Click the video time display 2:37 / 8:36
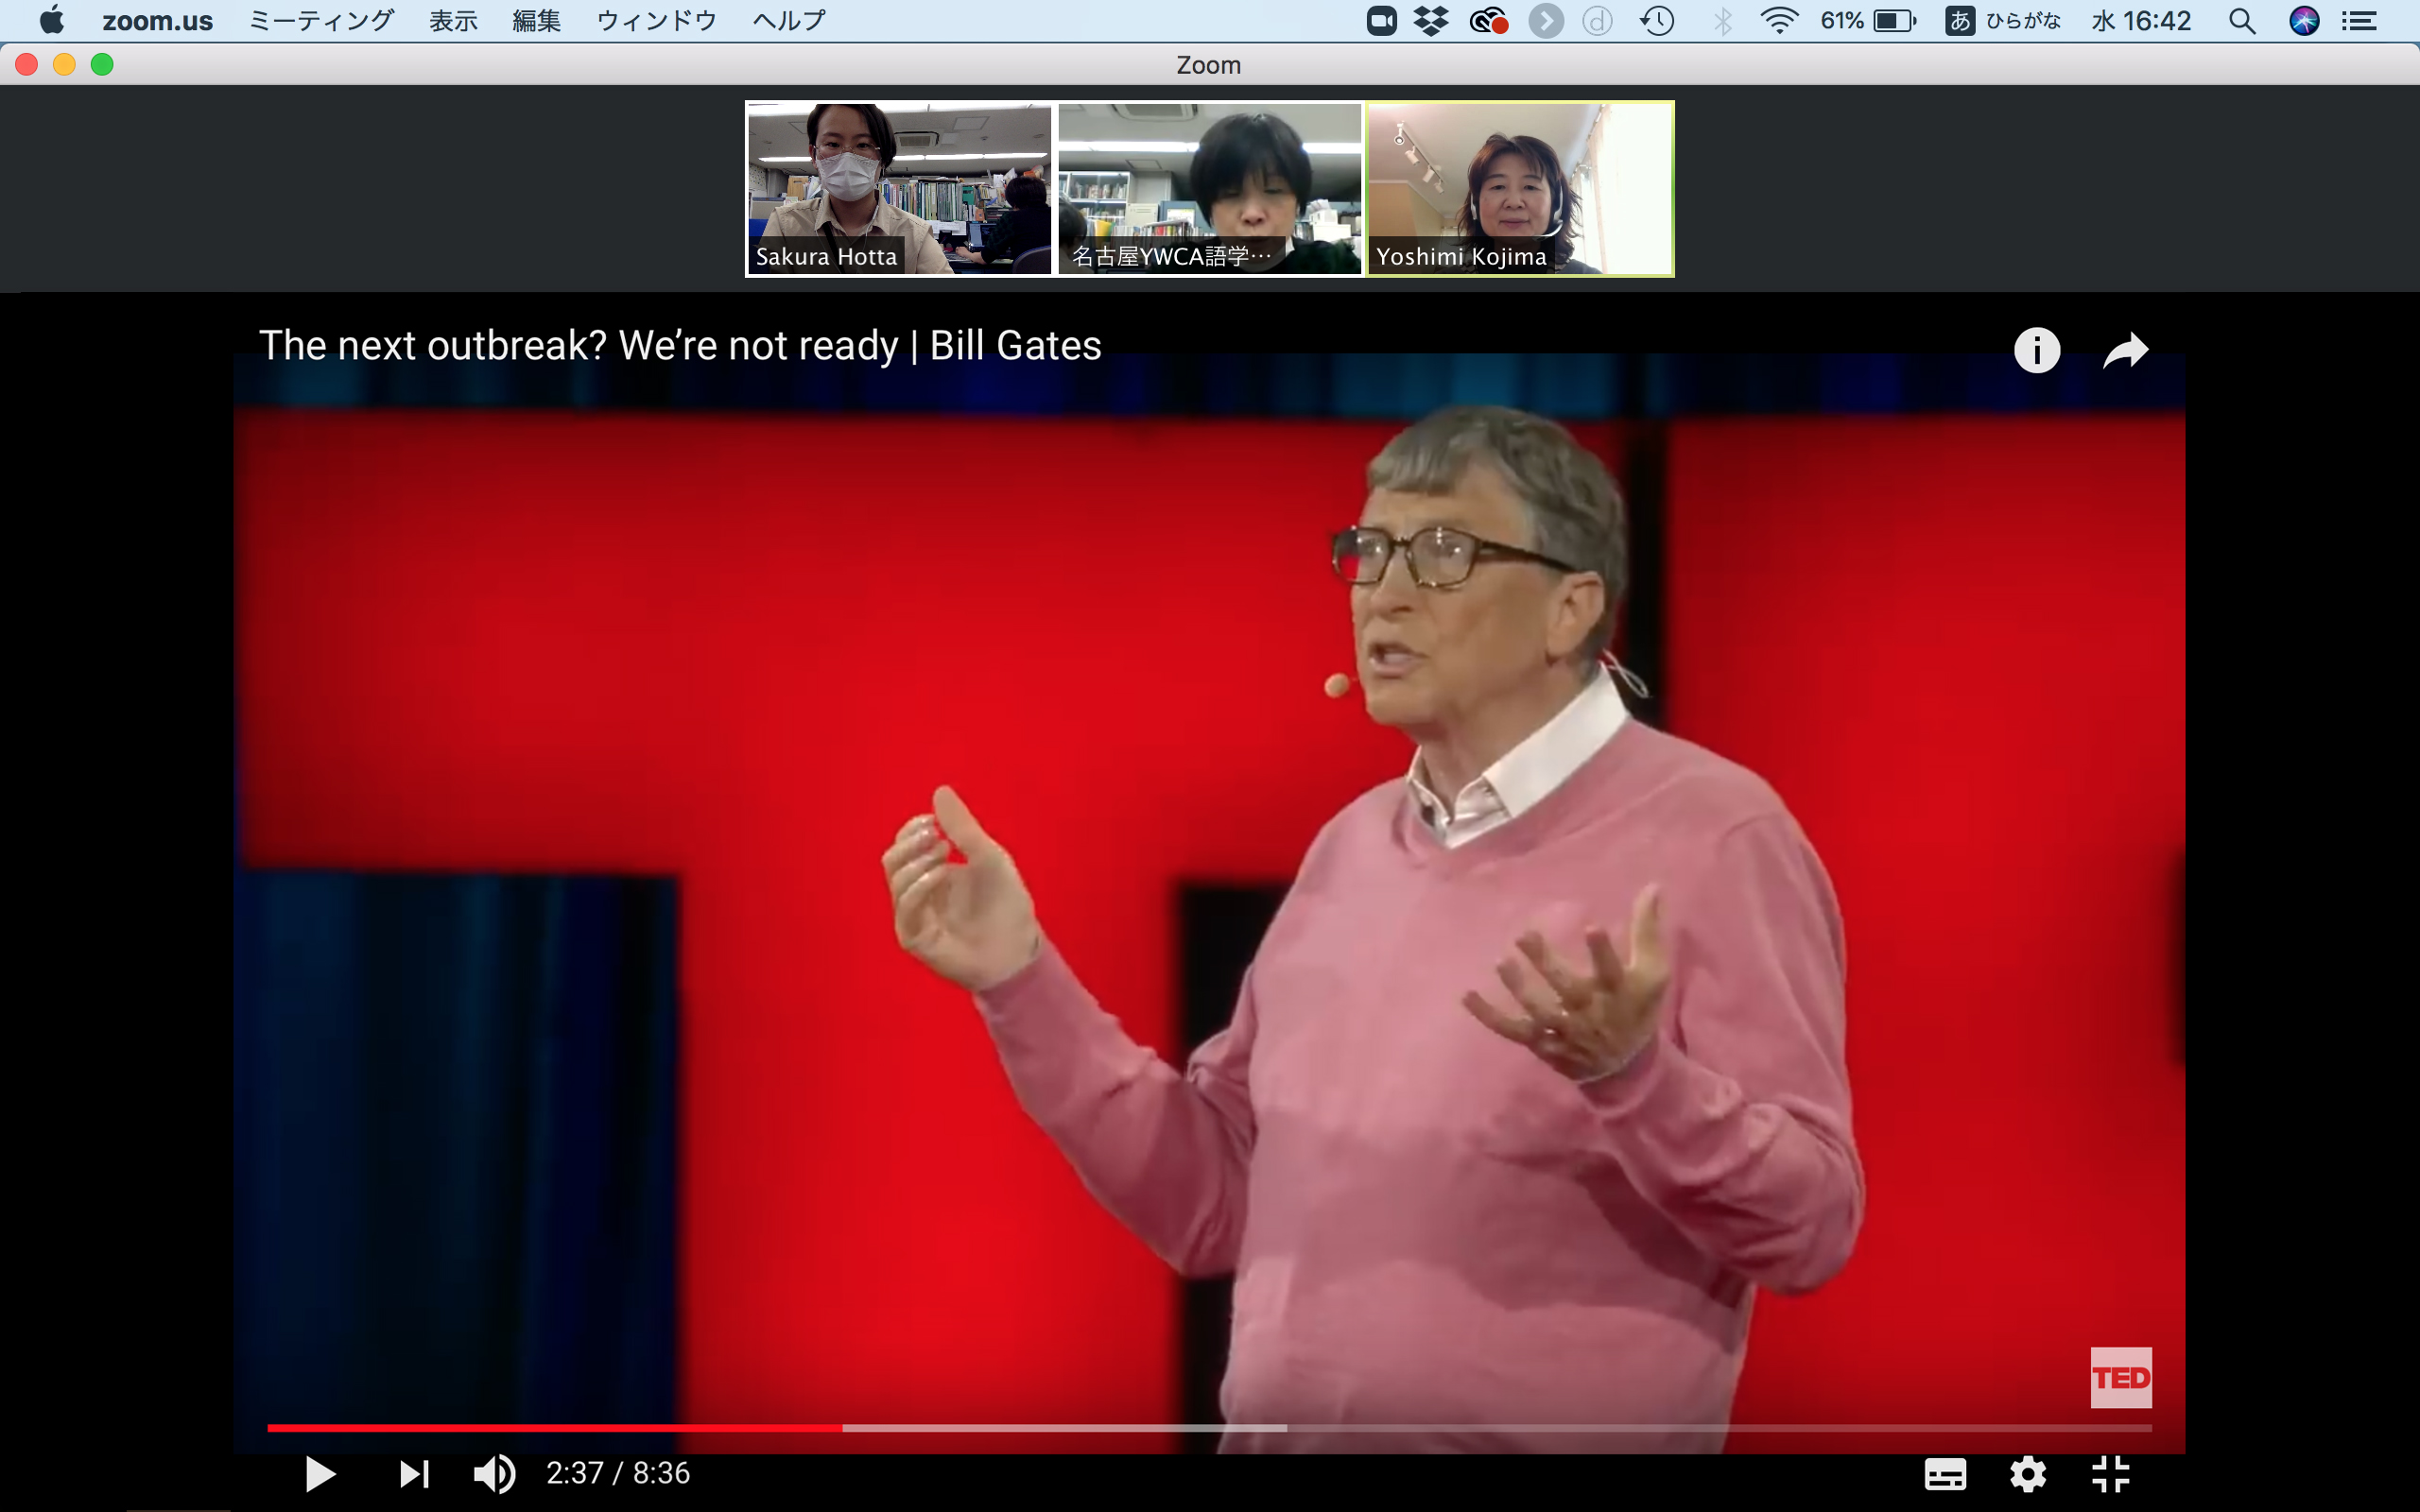This screenshot has width=2420, height=1512. [618, 1473]
